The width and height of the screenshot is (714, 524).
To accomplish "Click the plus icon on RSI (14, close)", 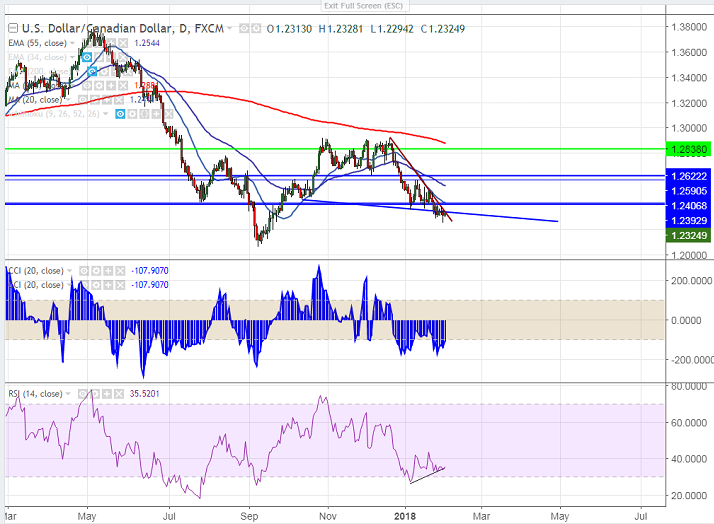I will (x=107, y=394).
